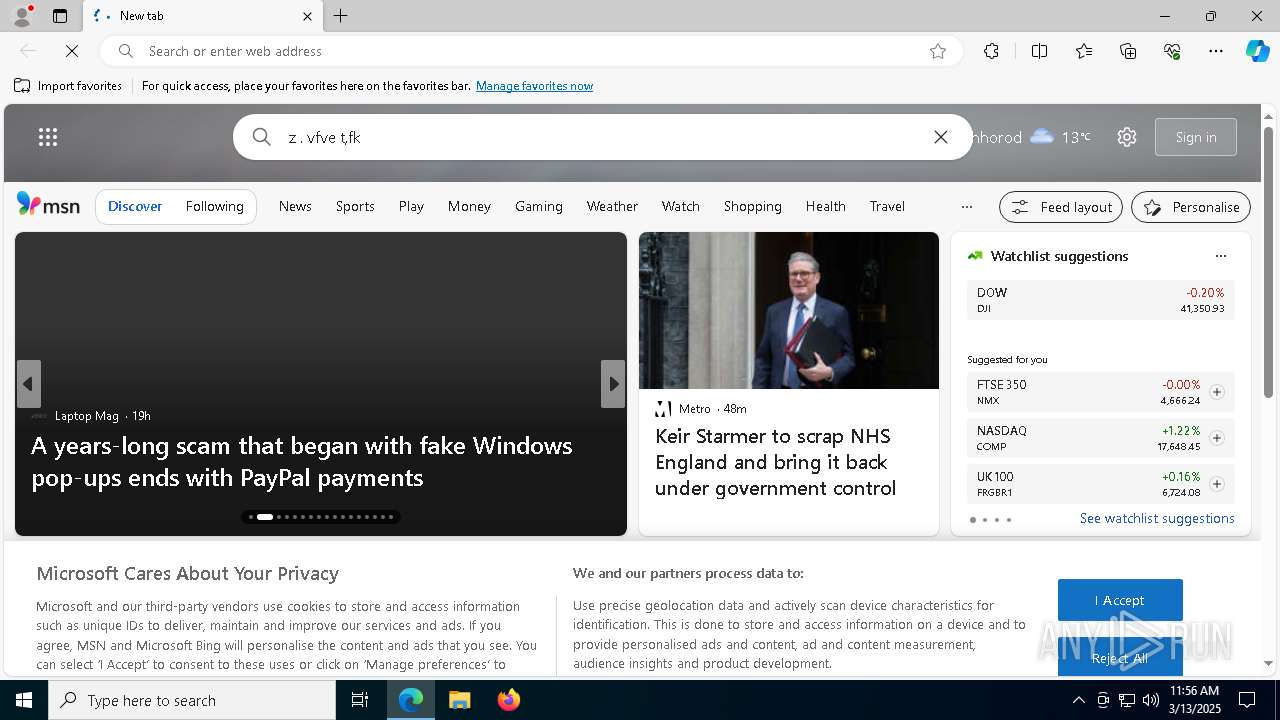Open the Sports category
This screenshot has width=1280, height=720.
355,206
